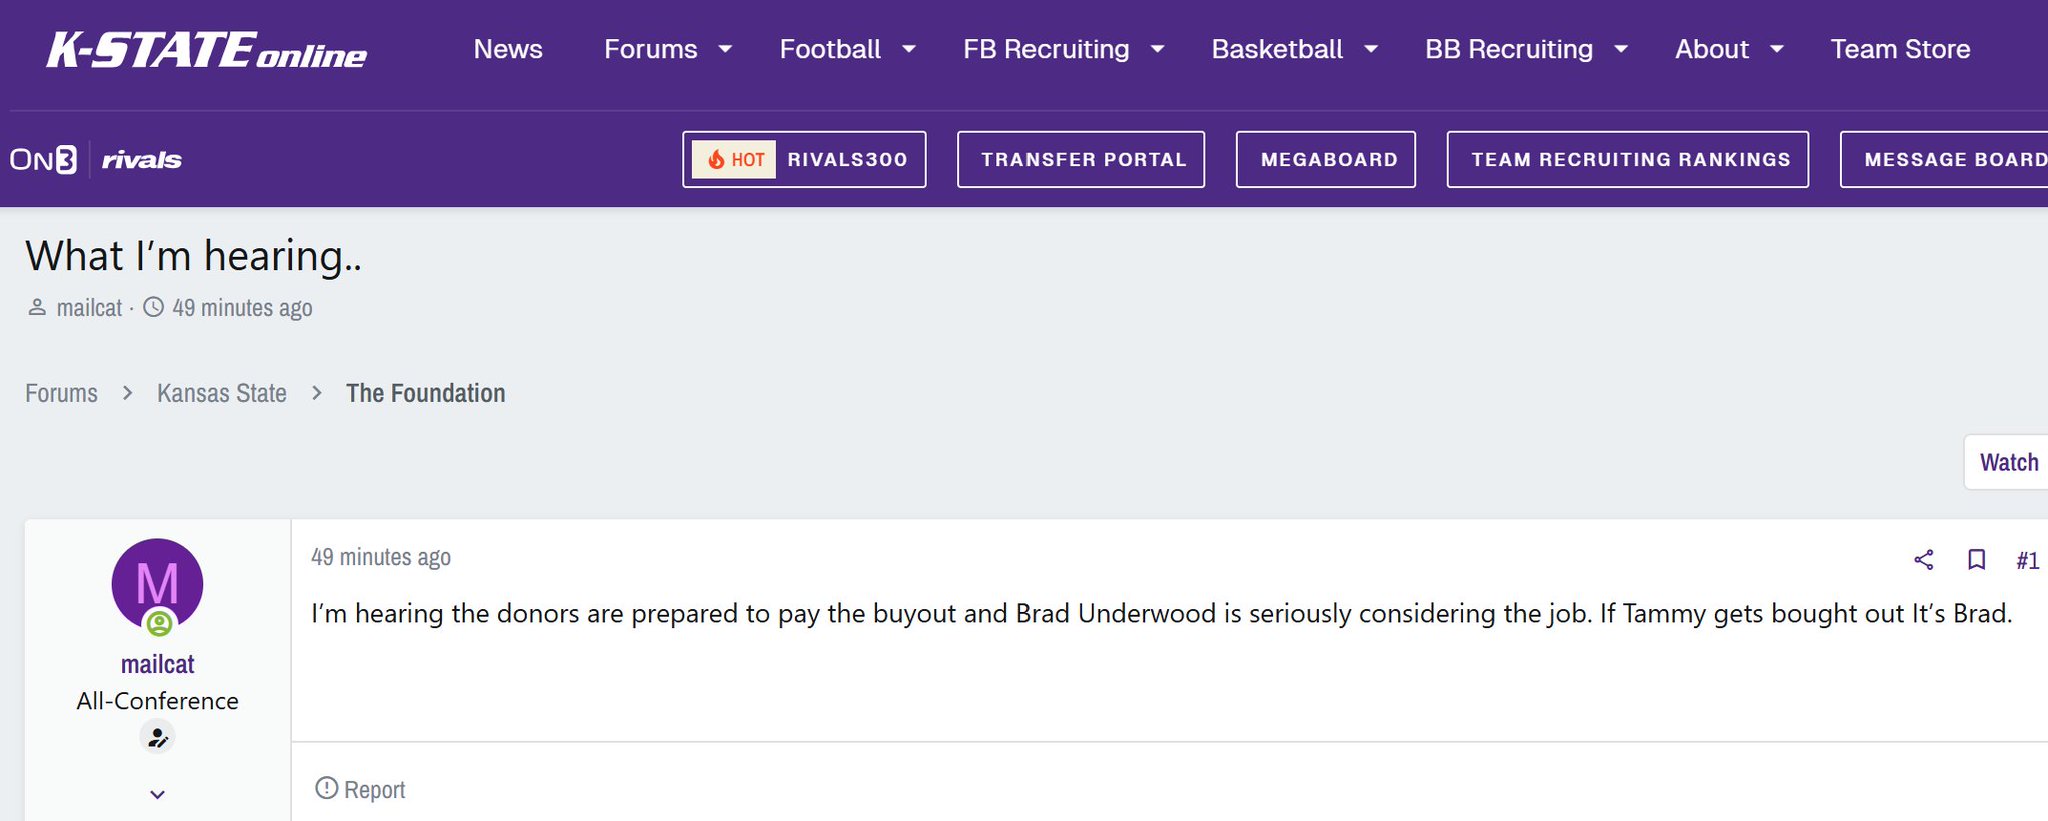Open the On3 Rivals logo link
The height and width of the screenshot is (821, 2048).
(x=96, y=160)
